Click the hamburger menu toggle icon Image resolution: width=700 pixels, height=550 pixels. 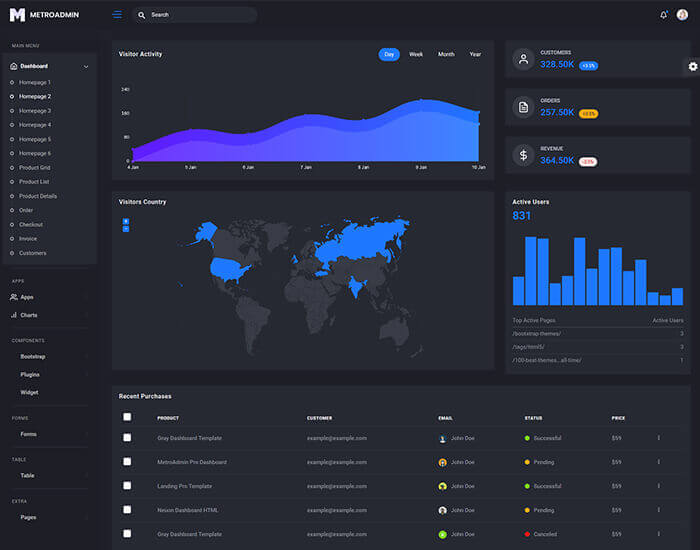(x=117, y=14)
